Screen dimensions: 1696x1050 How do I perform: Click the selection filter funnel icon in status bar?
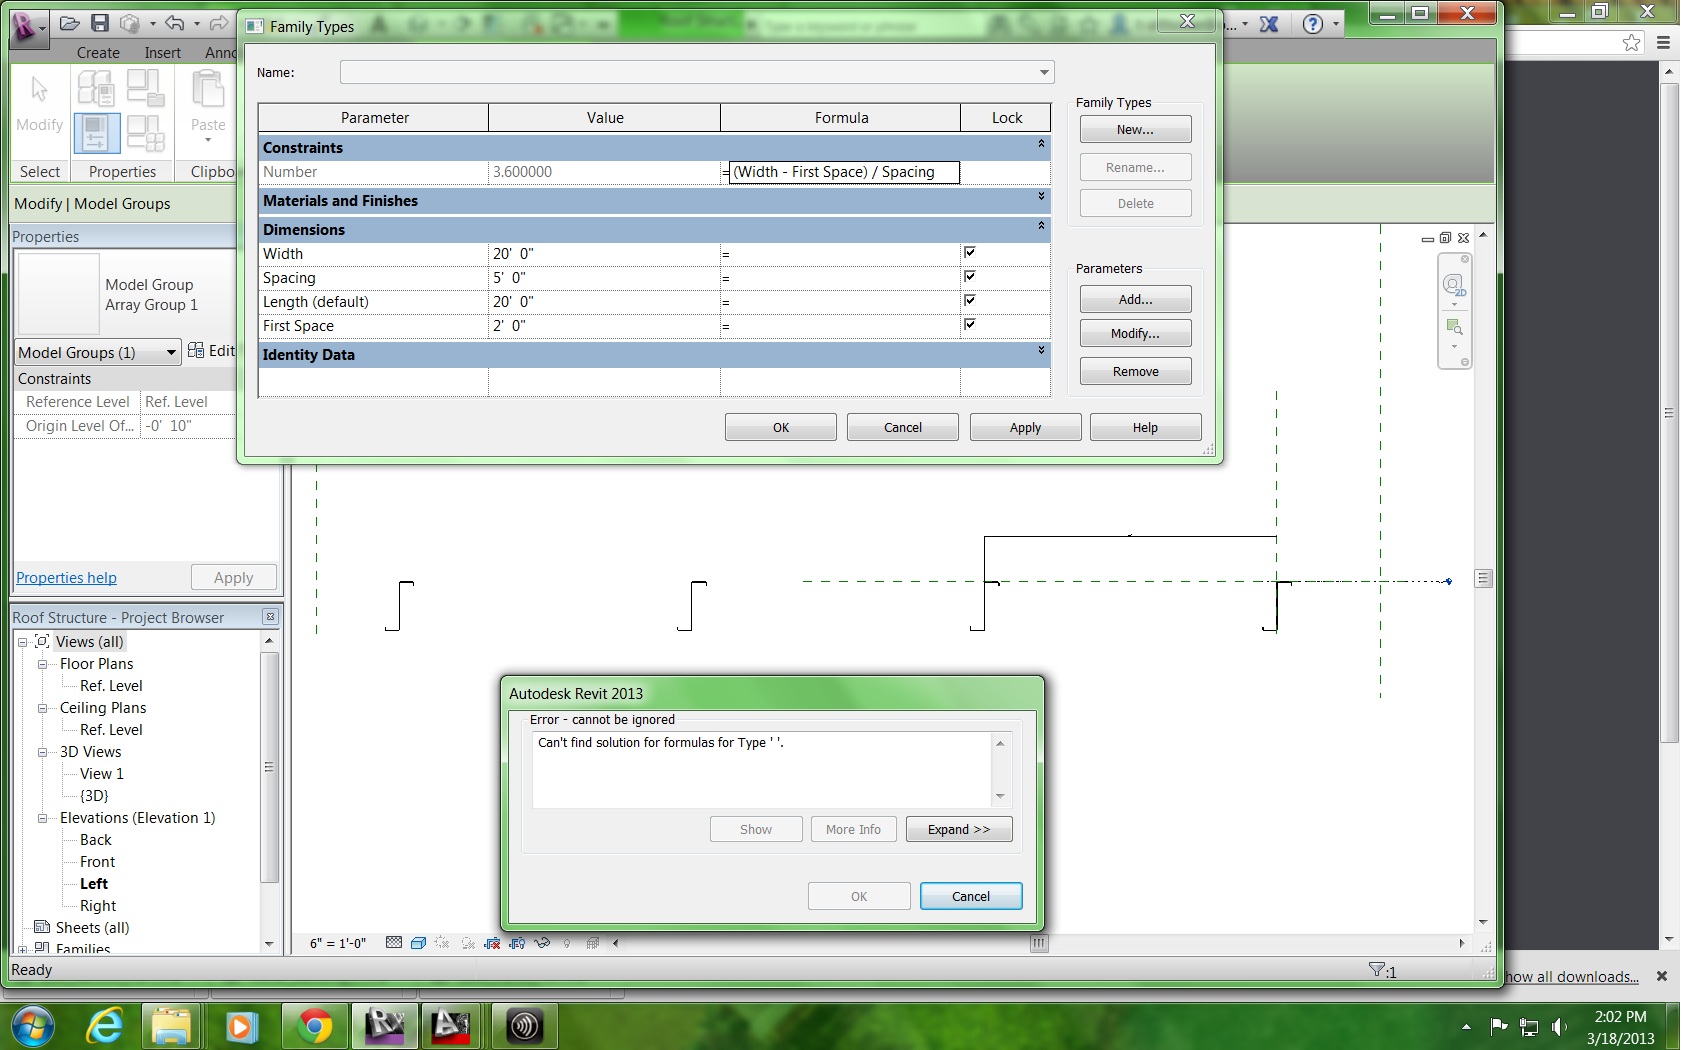[x=1377, y=969]
